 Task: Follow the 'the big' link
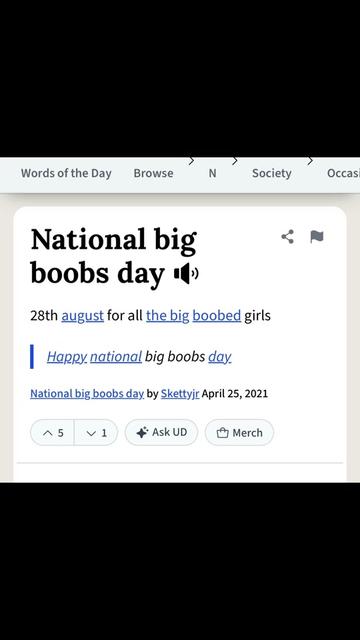pos(168,316)
